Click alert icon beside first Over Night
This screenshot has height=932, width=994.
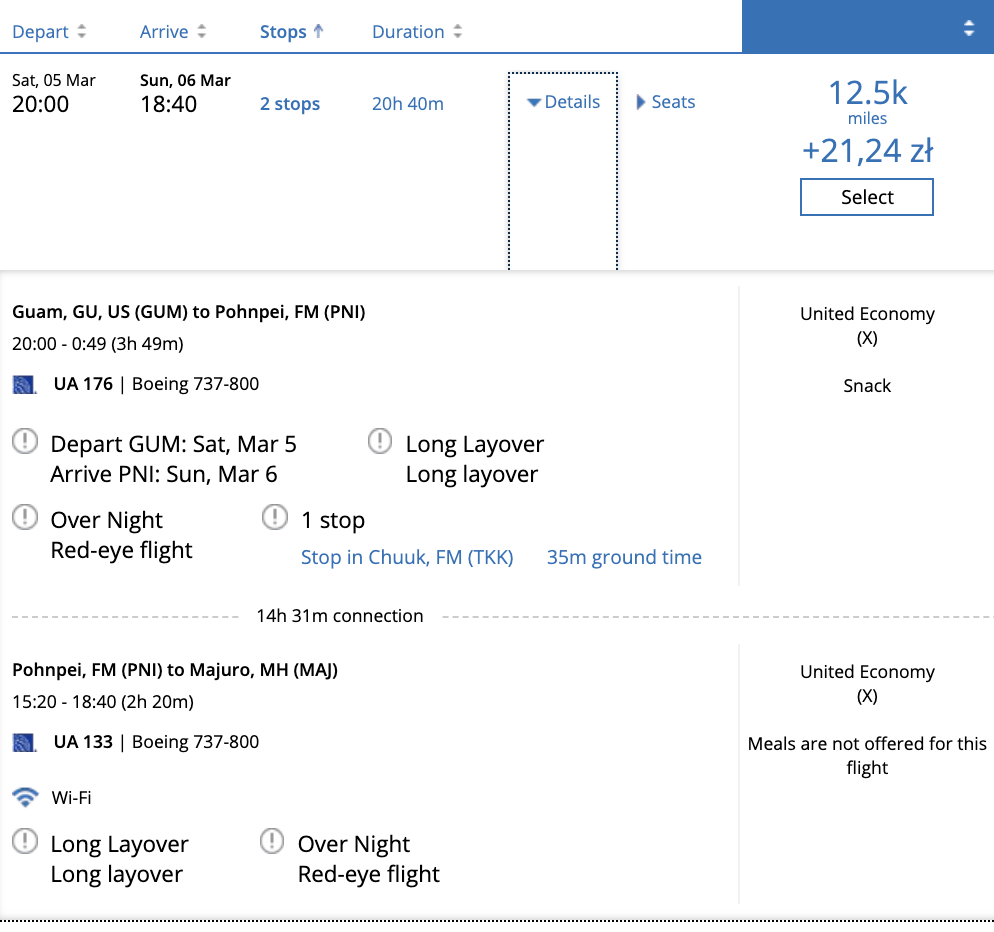(25, 517)
